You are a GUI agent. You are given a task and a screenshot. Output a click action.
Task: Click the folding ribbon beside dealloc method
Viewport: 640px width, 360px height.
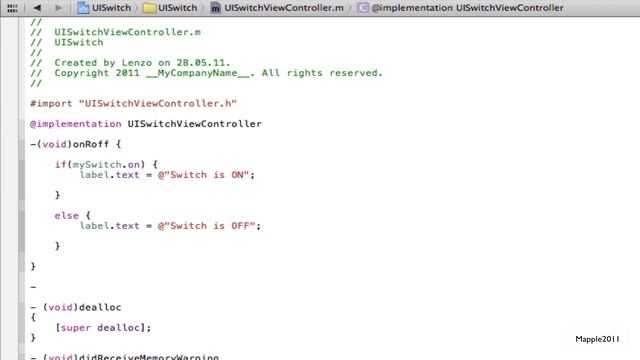[x=21, y=322]
